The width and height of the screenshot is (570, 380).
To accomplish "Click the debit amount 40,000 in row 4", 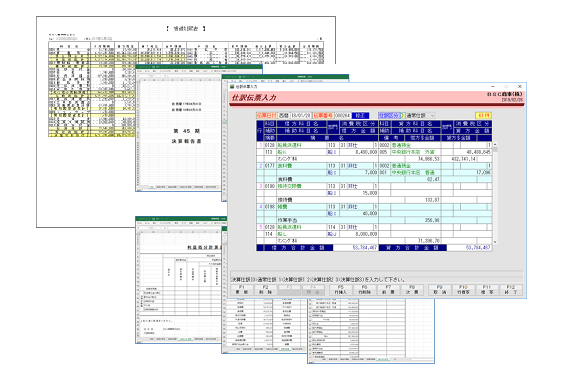I will pyautogui.click(x=358, y=213).
